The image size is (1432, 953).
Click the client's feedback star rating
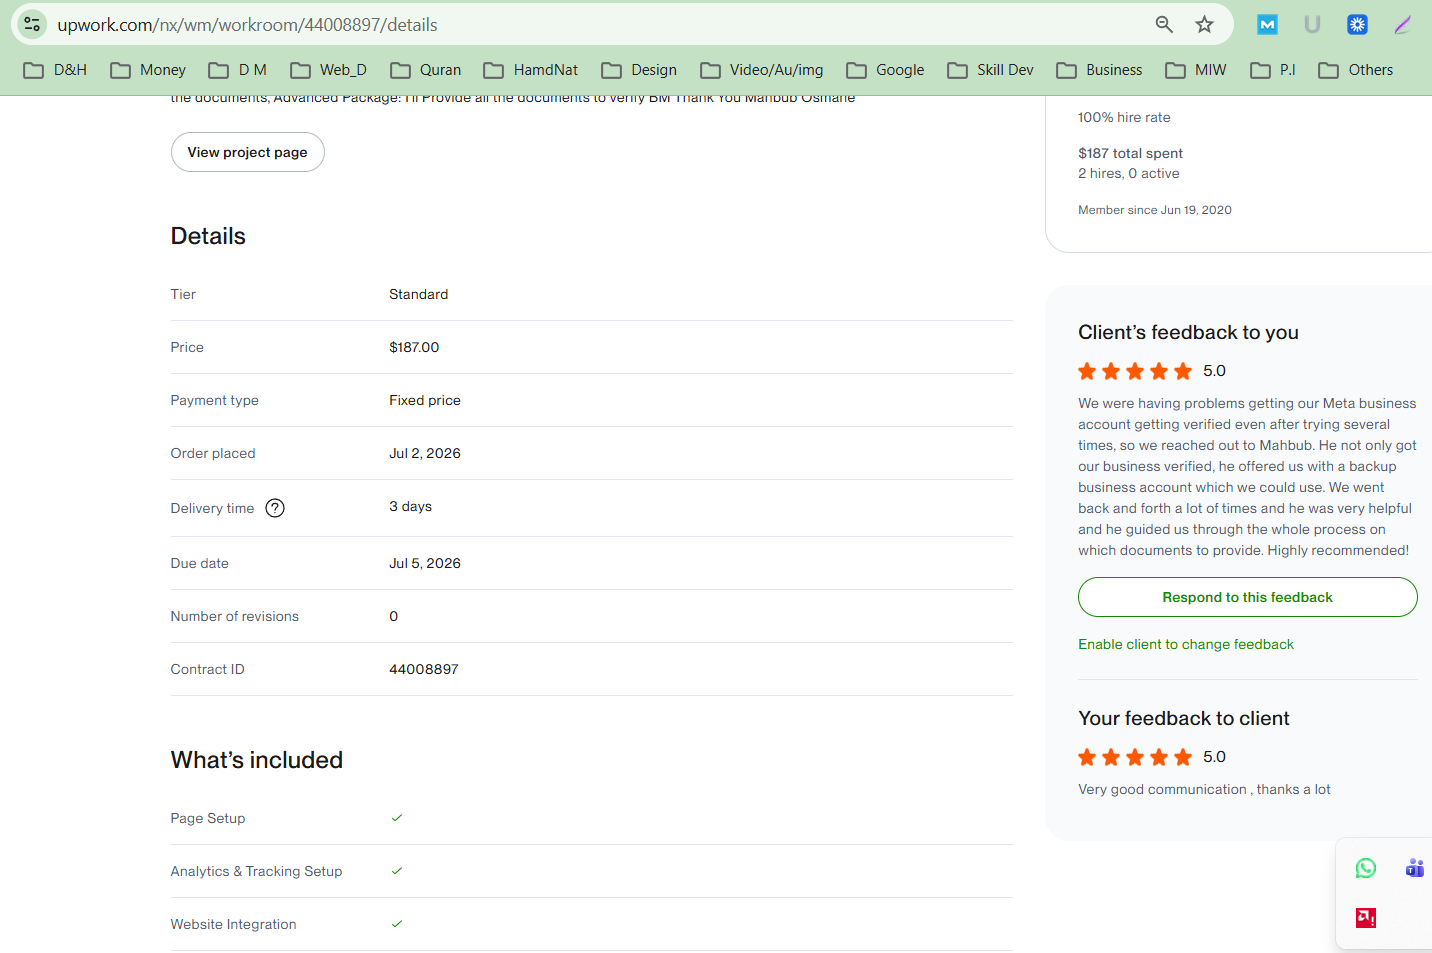(x=1135, y=371)
